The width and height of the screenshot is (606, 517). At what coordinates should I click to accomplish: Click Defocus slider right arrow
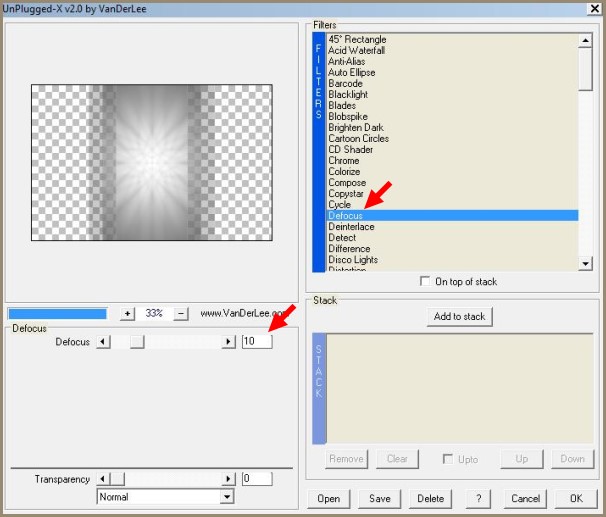229,342
